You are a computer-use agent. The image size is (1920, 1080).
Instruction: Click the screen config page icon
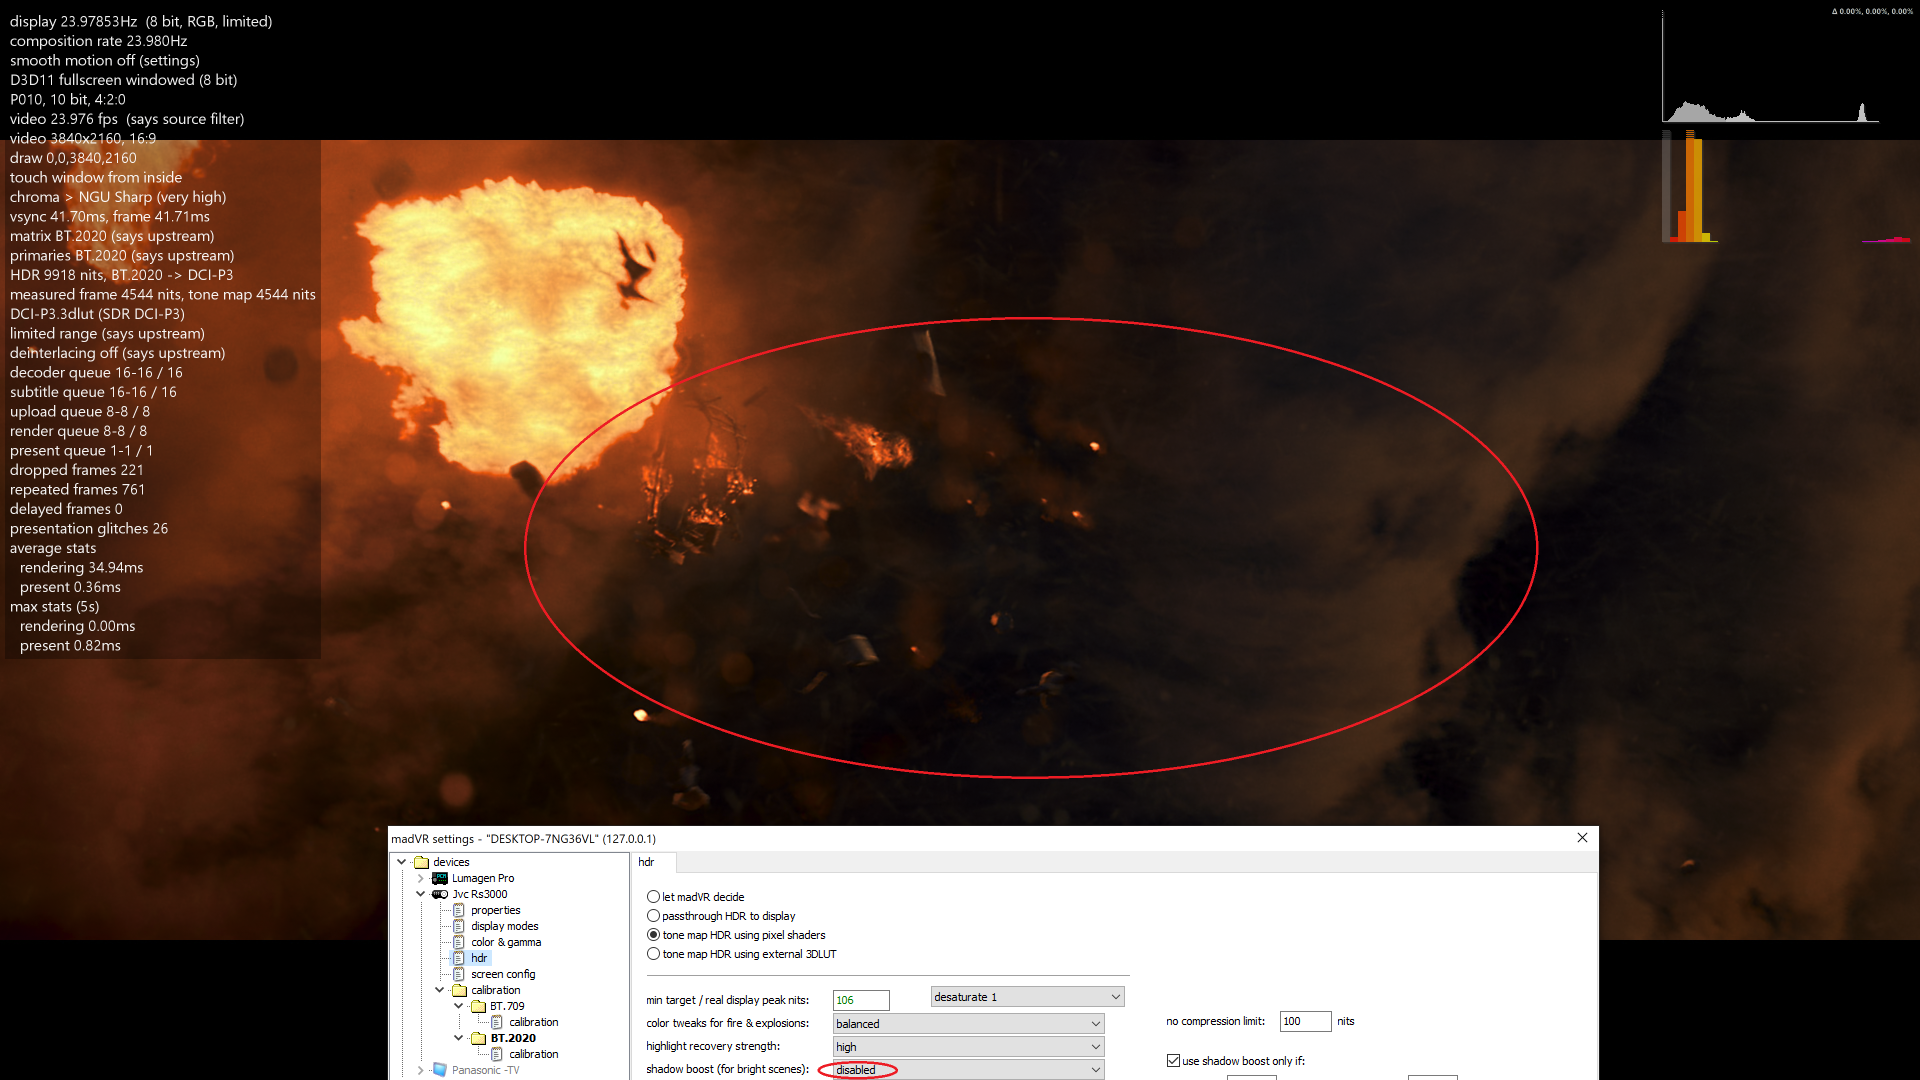point(459,974)
